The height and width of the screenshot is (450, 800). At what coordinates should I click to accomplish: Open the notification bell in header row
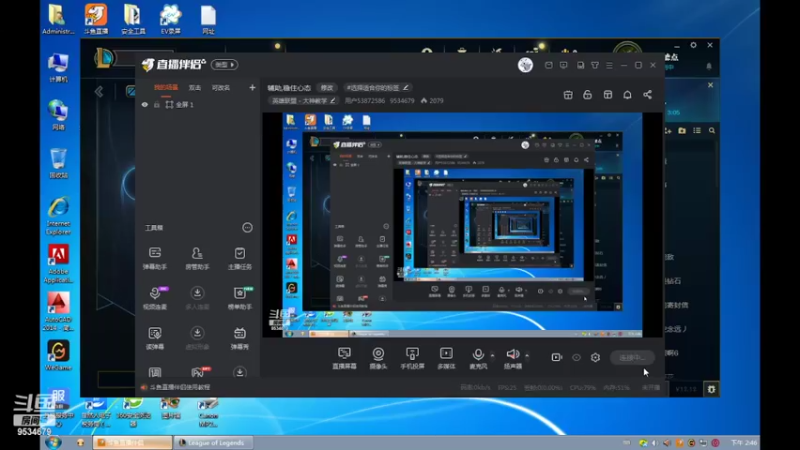click(x=627, y=95)
